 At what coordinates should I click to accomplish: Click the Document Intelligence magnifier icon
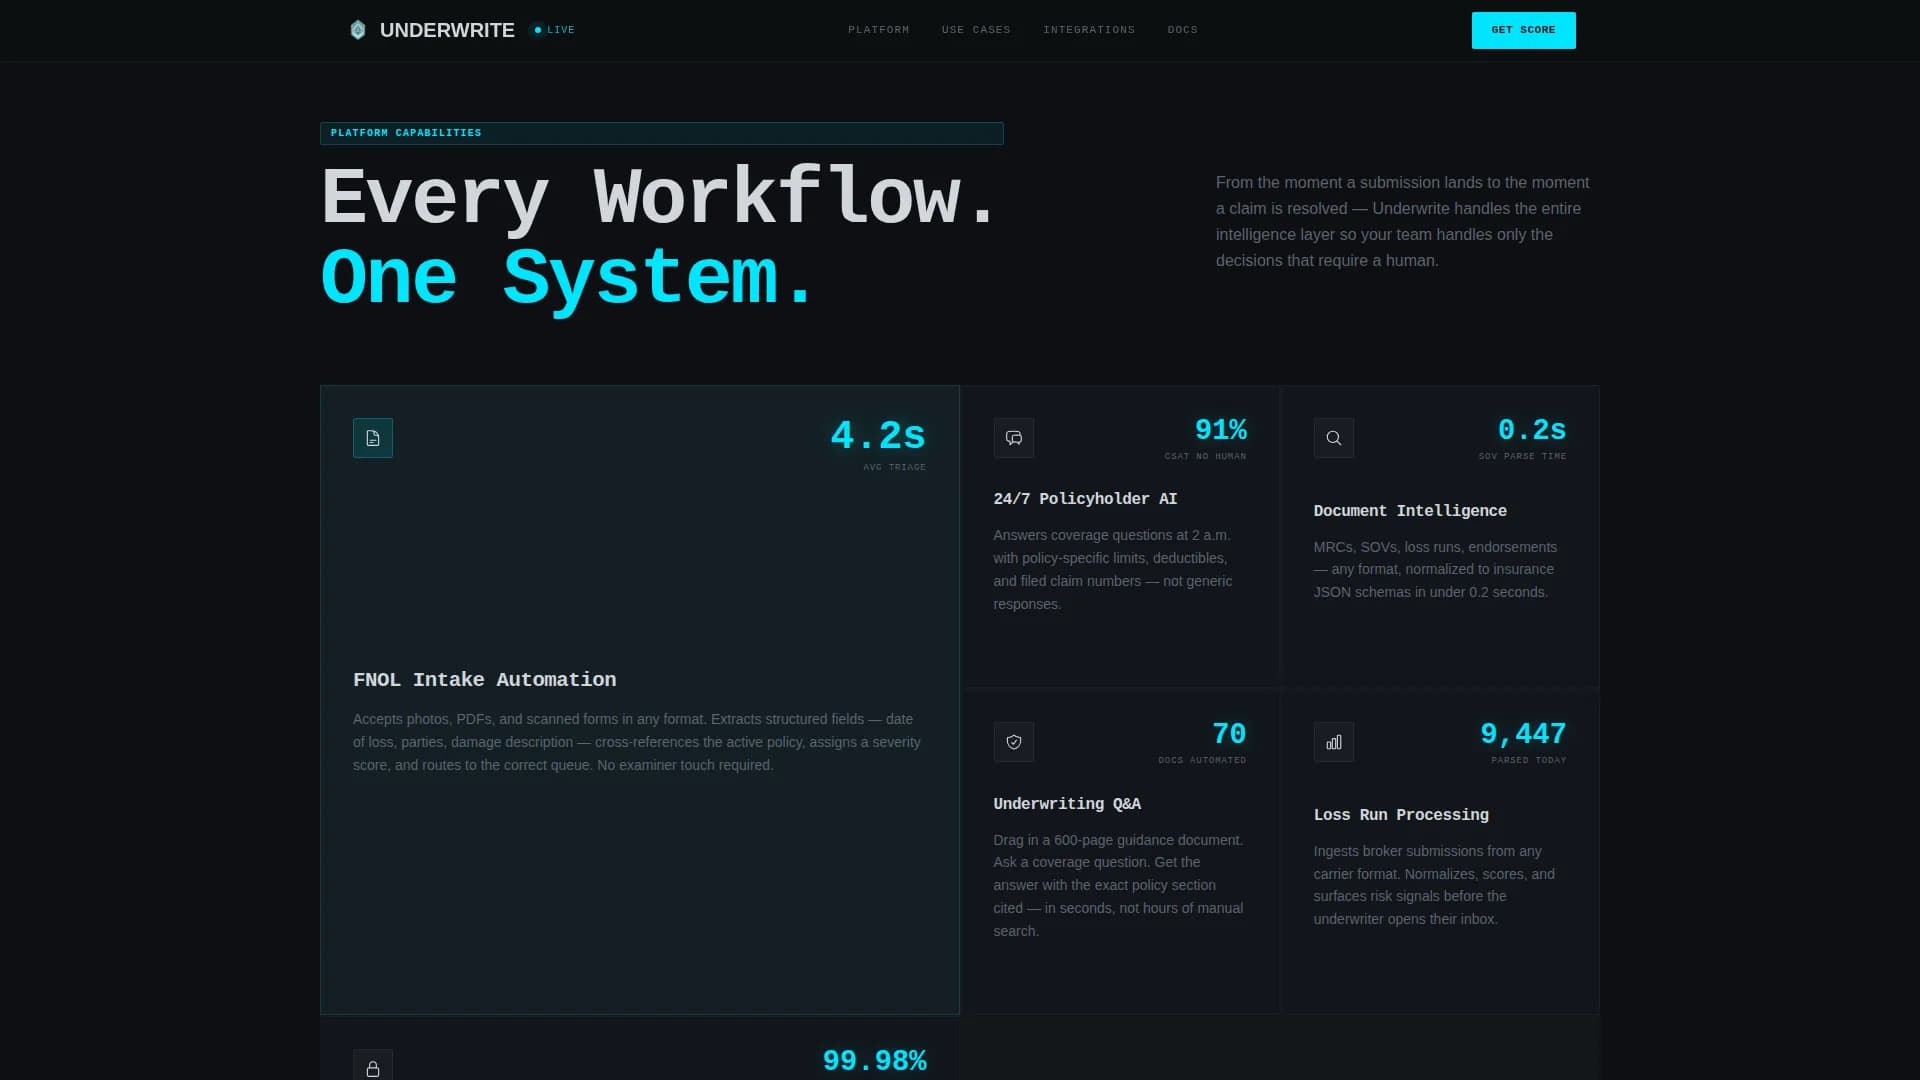click(1334, 438)
